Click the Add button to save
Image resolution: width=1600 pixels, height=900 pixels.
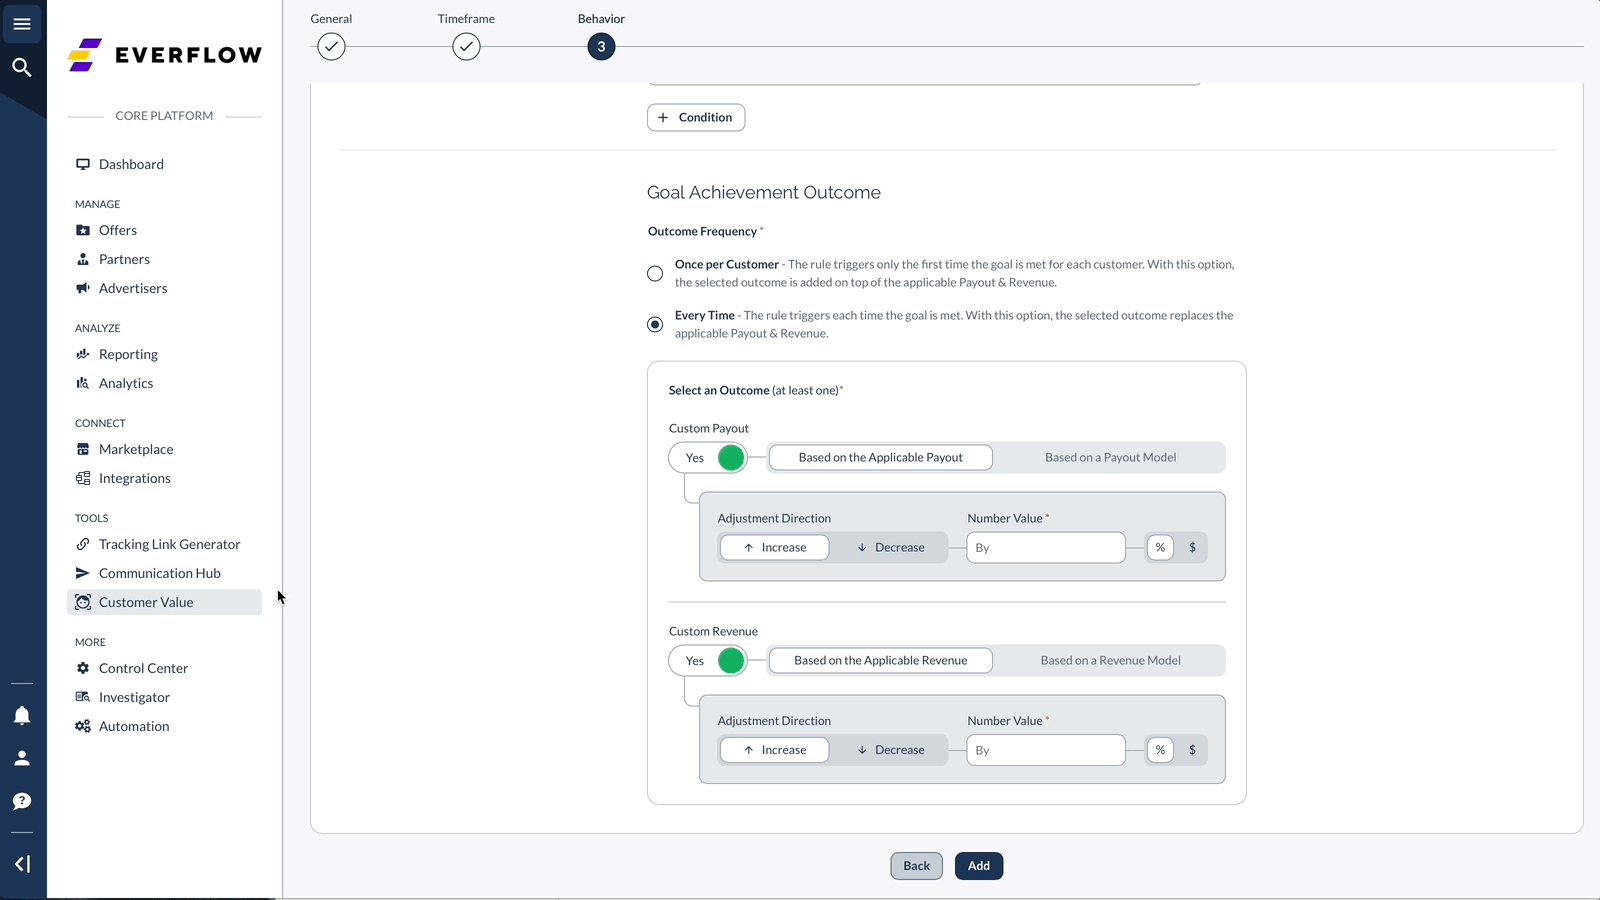[978, 866]
